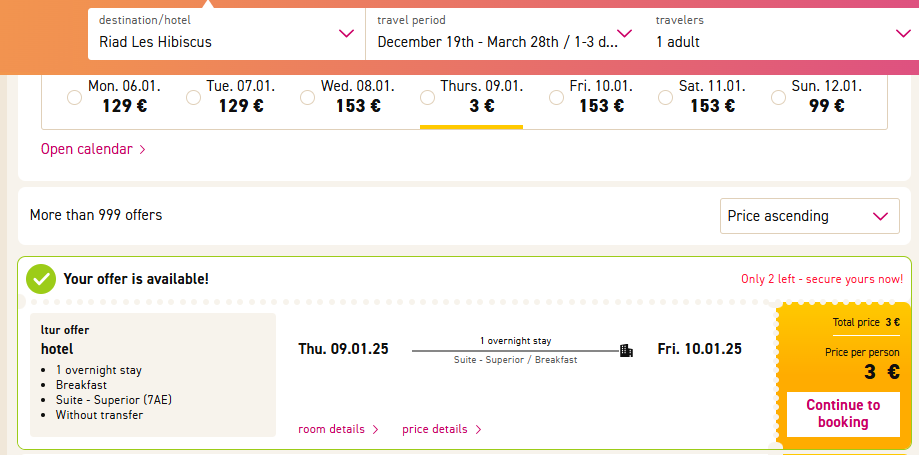The height and width of the screenshot is (455, 919).
Task: Click the 'Total price 3 €' label
Action: click(x=866, y=322)
